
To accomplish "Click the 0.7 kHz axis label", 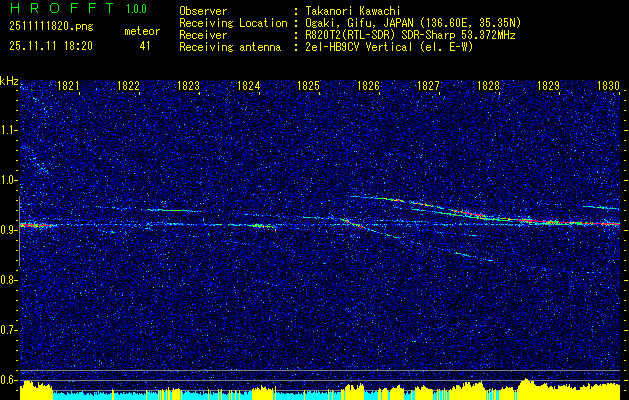I will click(7, 331).
